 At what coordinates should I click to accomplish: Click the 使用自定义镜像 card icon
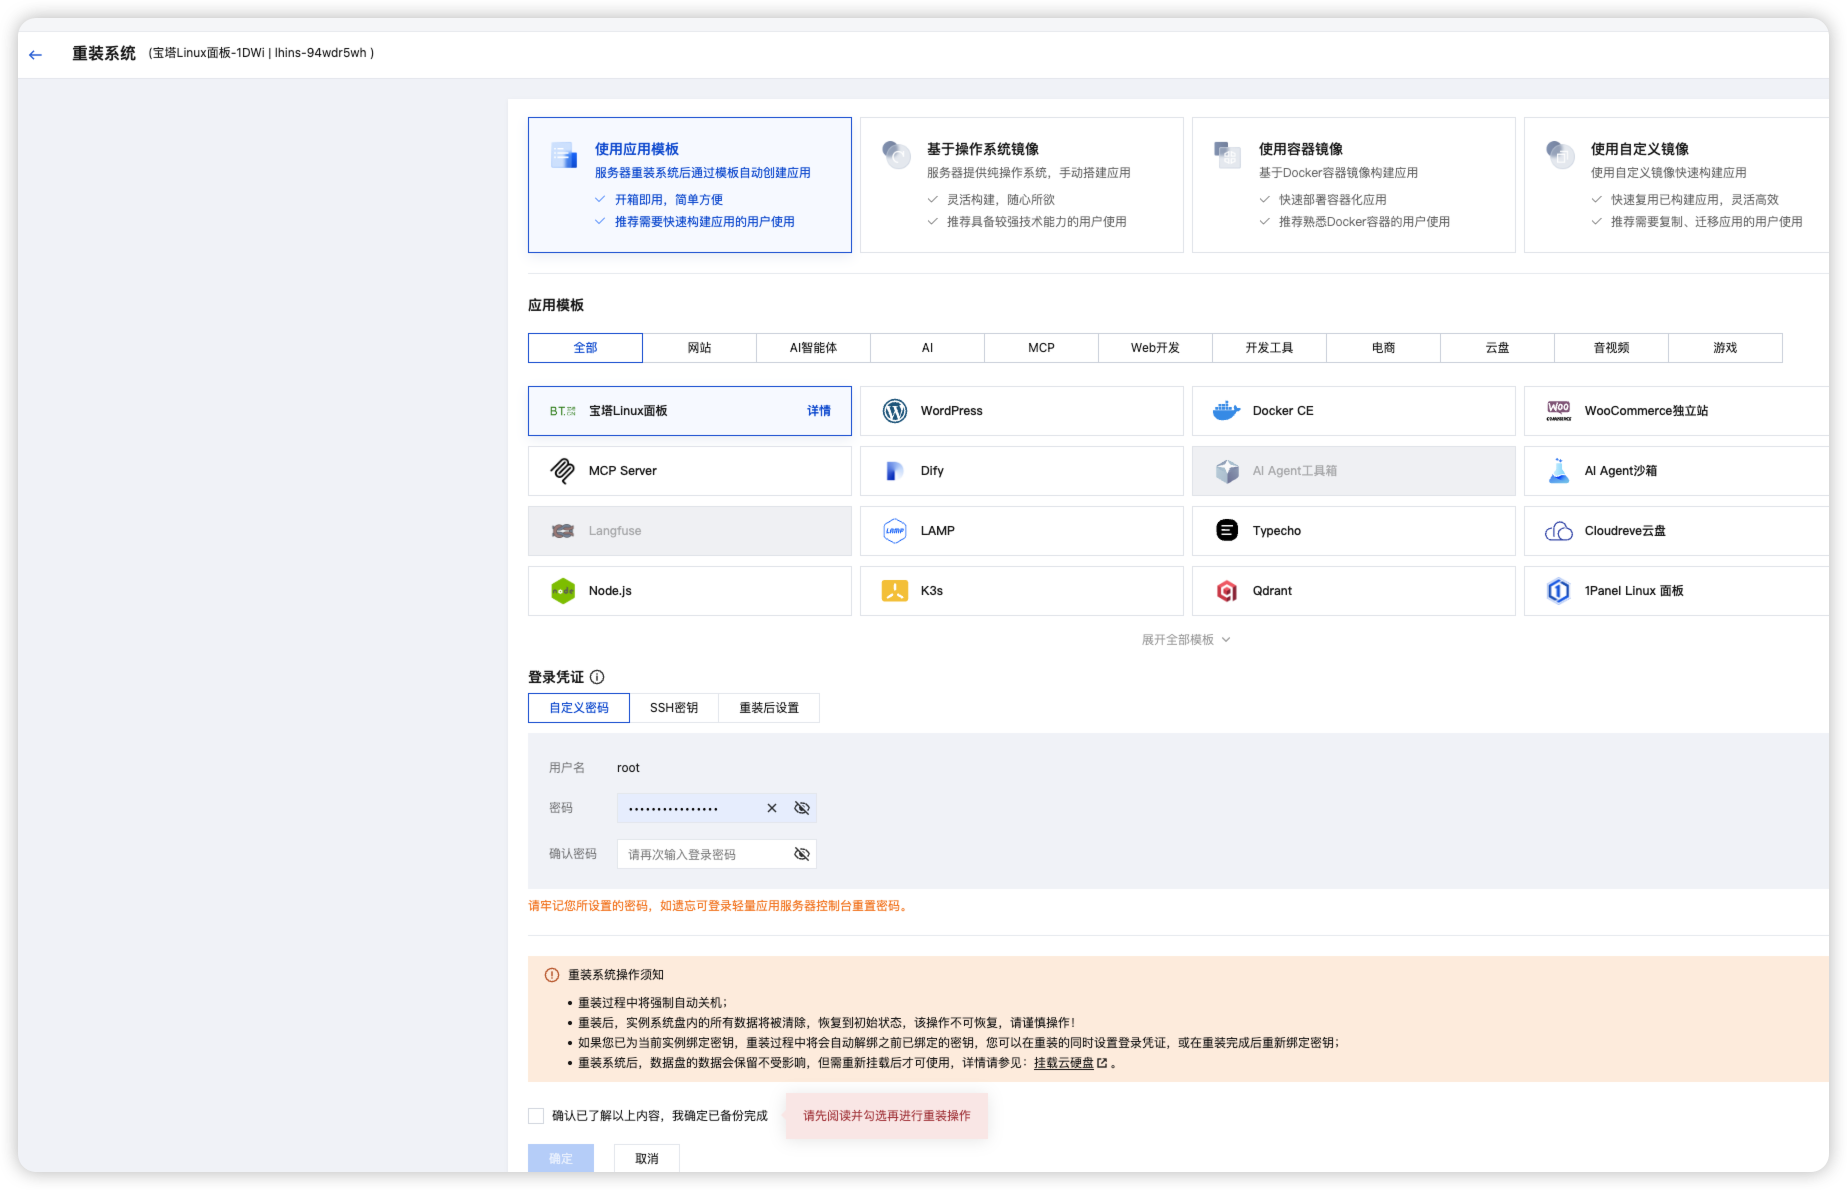click(x=1560, y=154)
